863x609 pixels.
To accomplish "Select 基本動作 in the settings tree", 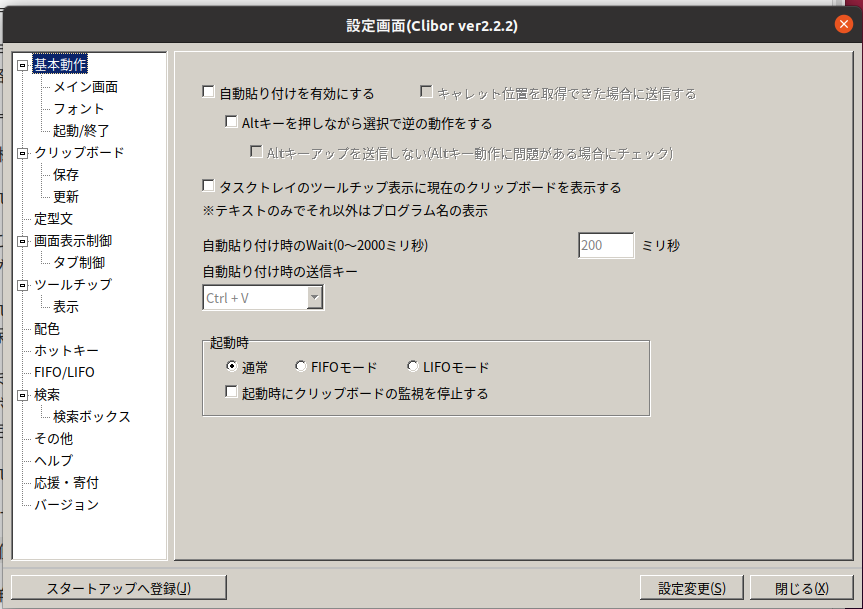I will pyautogui.click(x=60, y=64).
